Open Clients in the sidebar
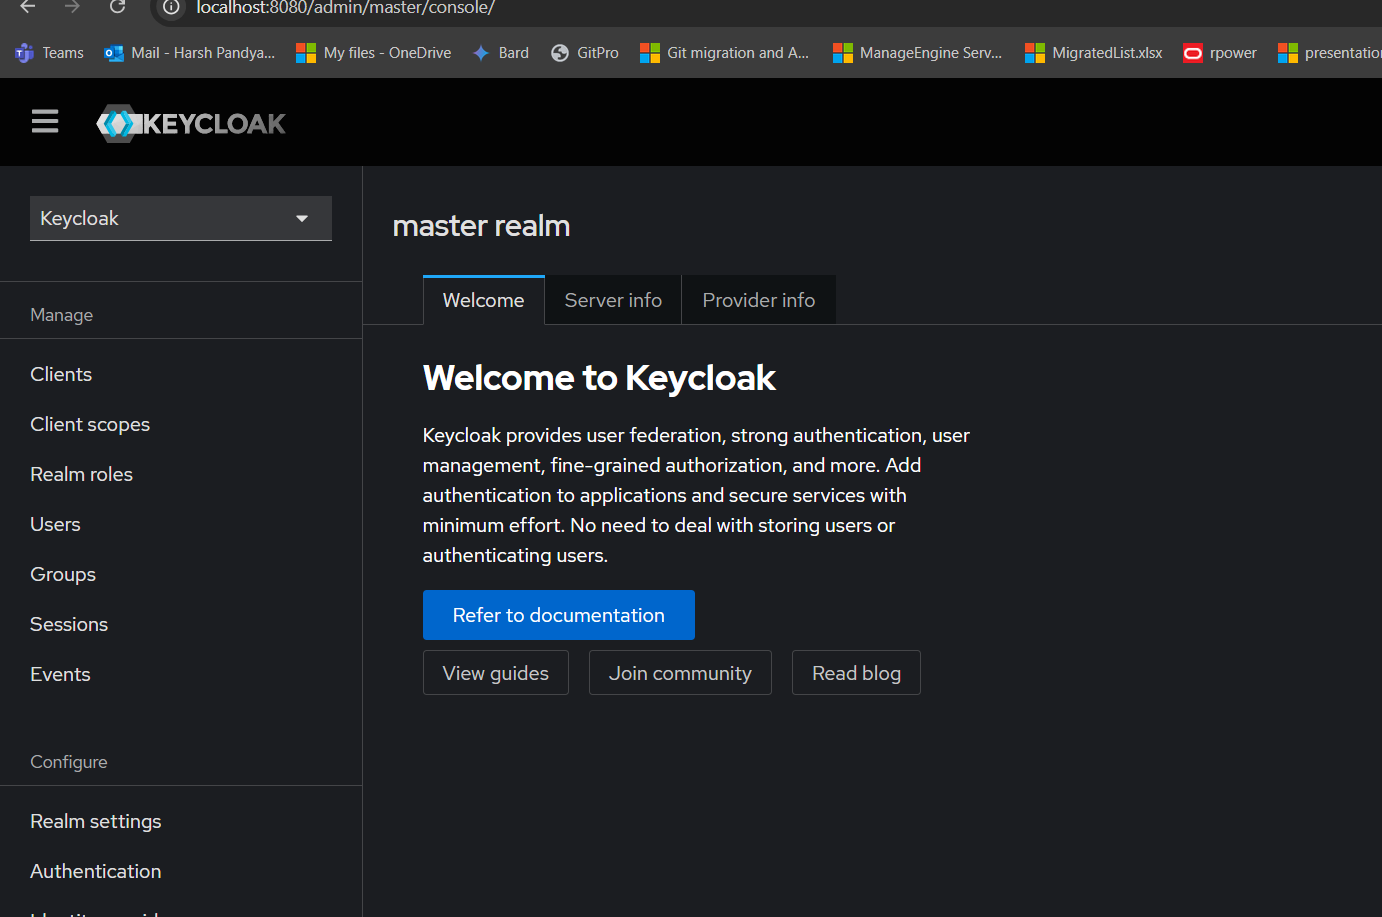The height and width of the screenshot is (917, 1382). [x=61, y=374]
